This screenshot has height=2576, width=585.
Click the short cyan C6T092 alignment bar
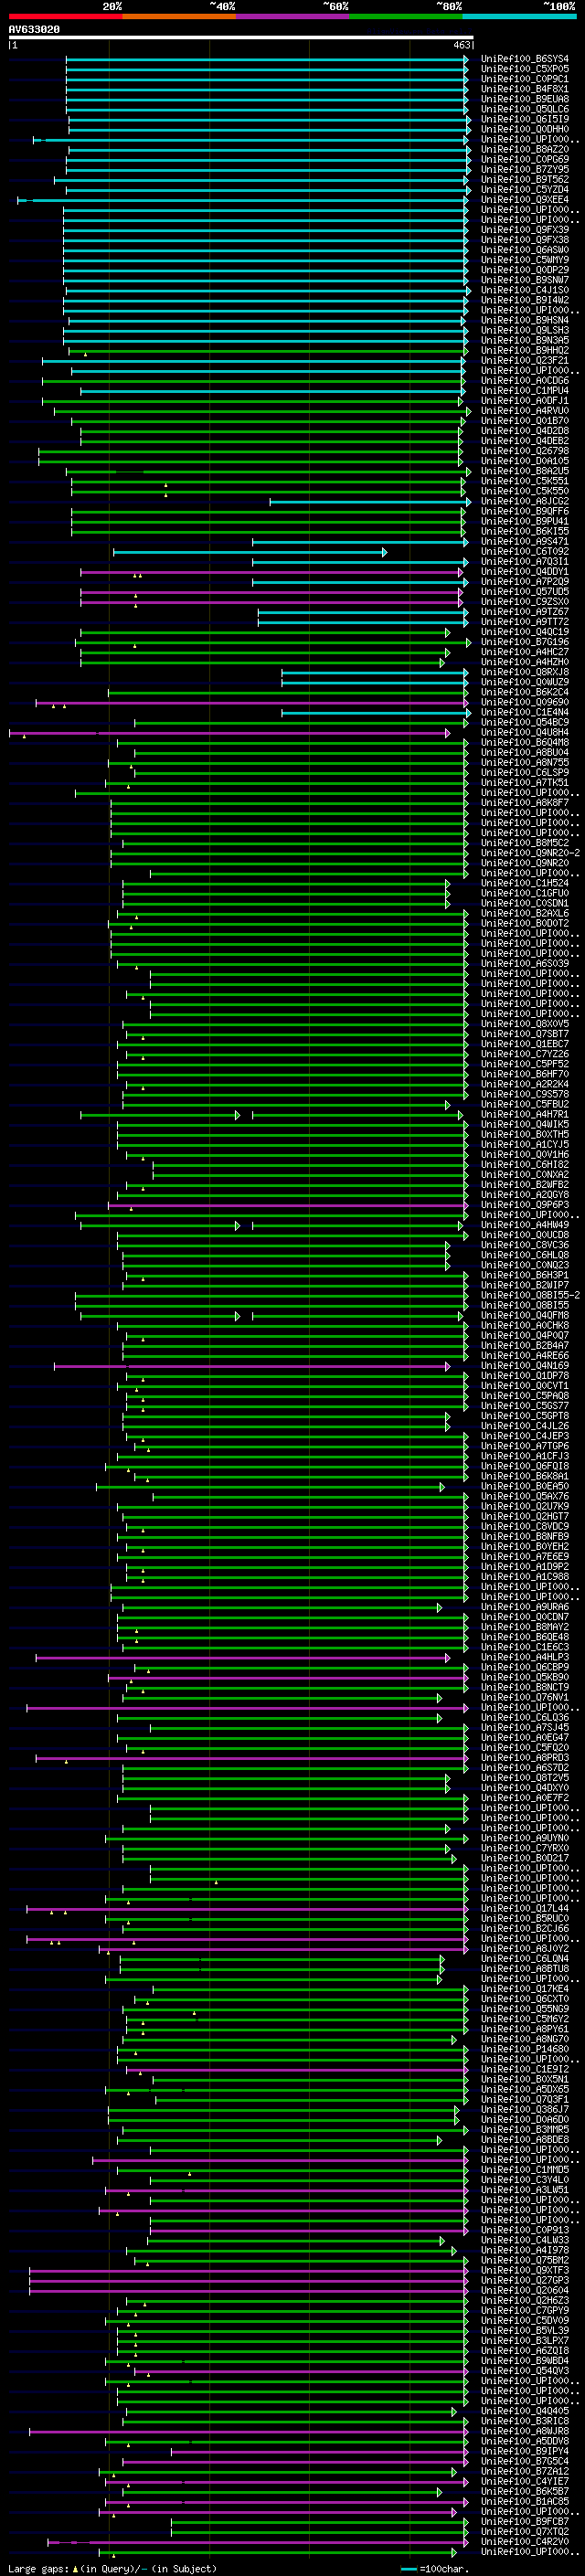click(250, 552)
